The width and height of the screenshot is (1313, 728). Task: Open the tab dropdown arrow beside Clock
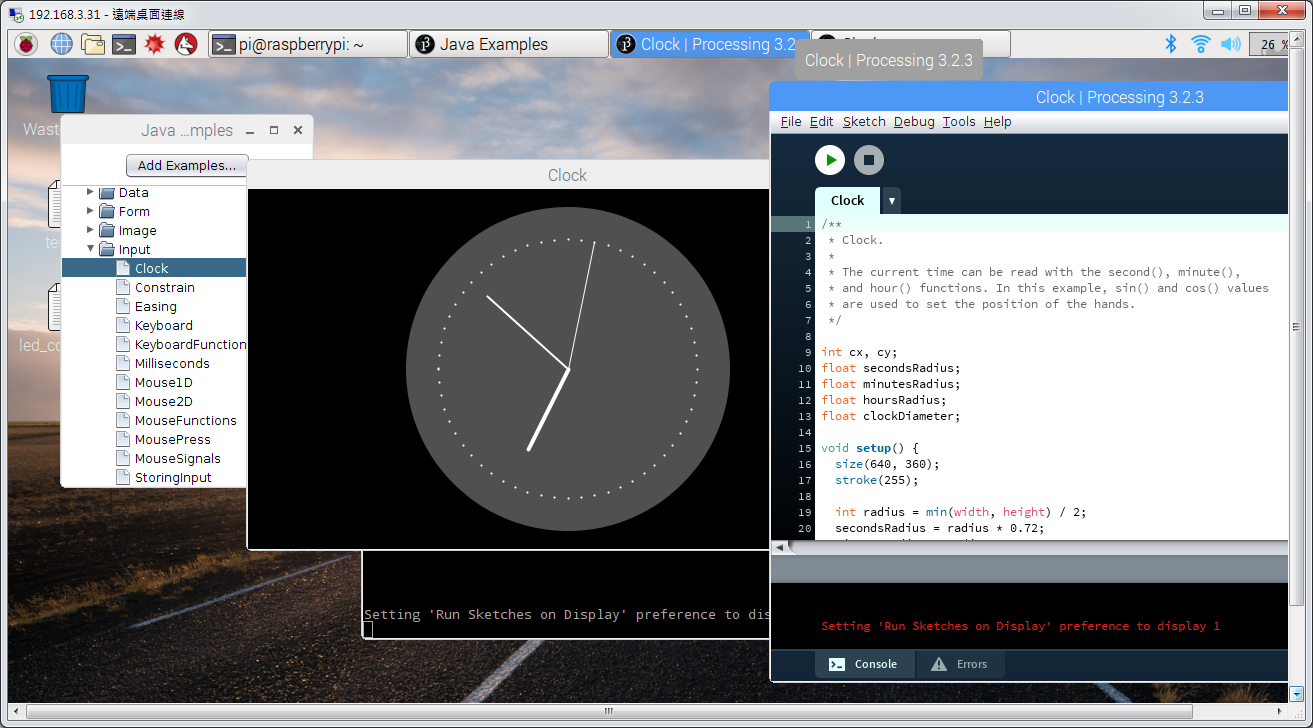[x=891, y=201]
